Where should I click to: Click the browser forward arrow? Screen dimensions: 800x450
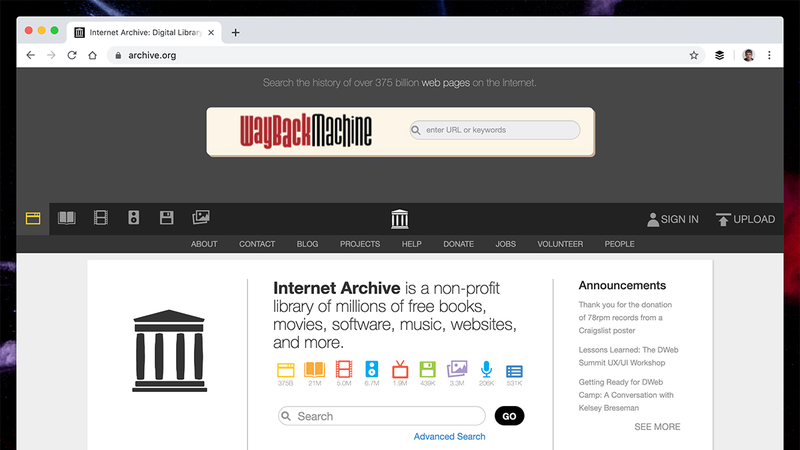51,55
